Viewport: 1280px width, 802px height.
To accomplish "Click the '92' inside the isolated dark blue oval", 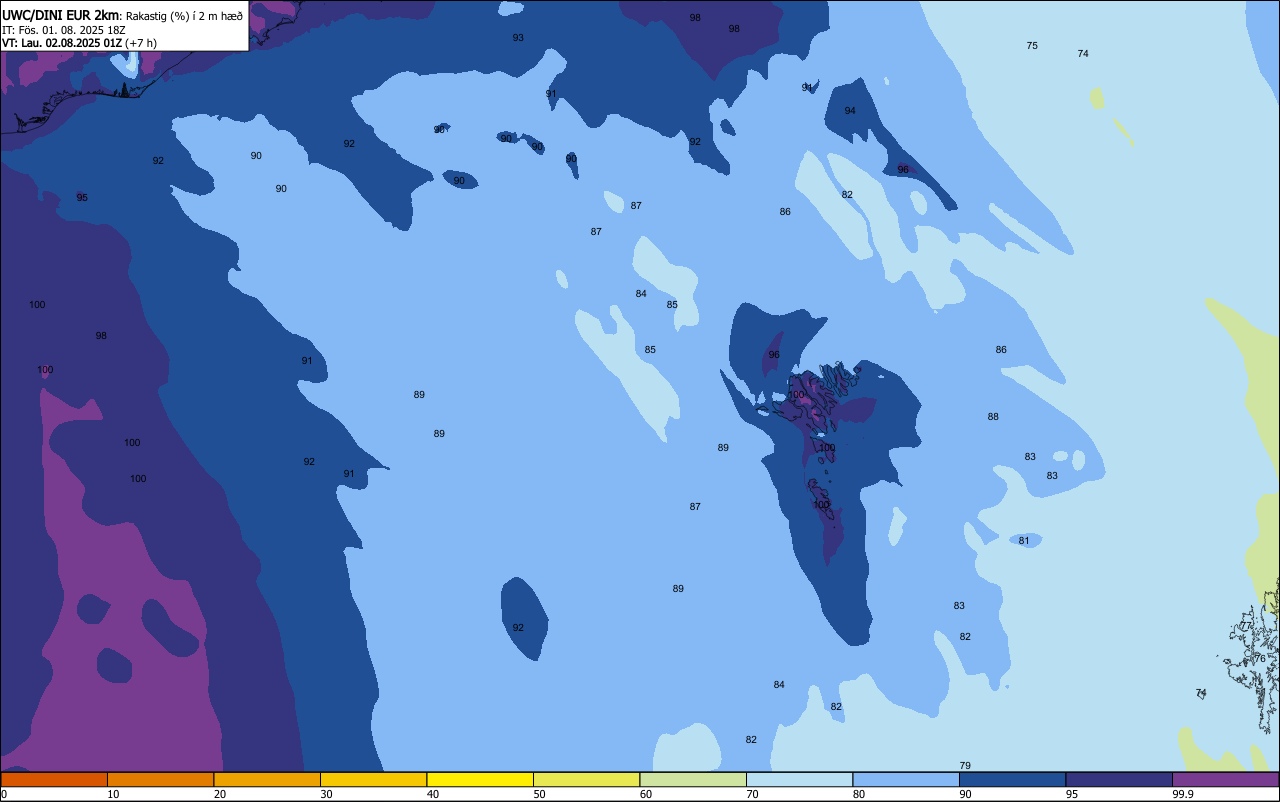I will (x=518, y=628).
